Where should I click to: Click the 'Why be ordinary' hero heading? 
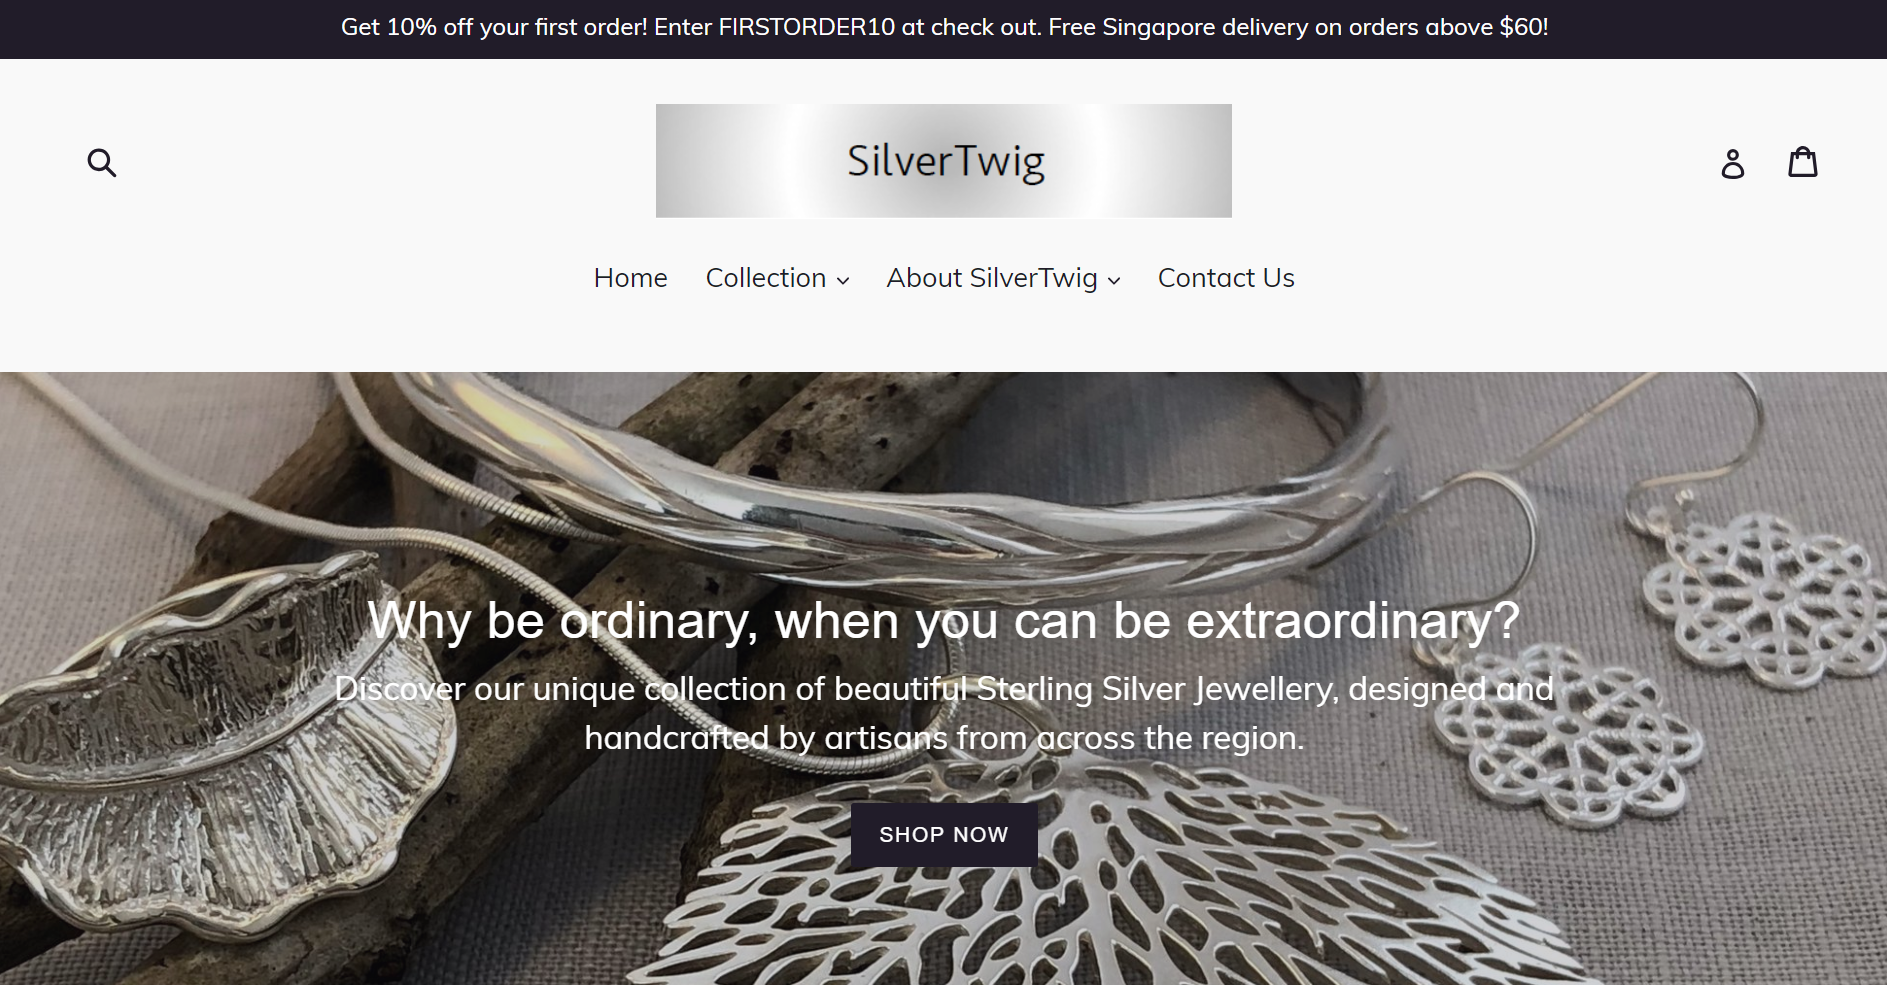coord(943,621)
